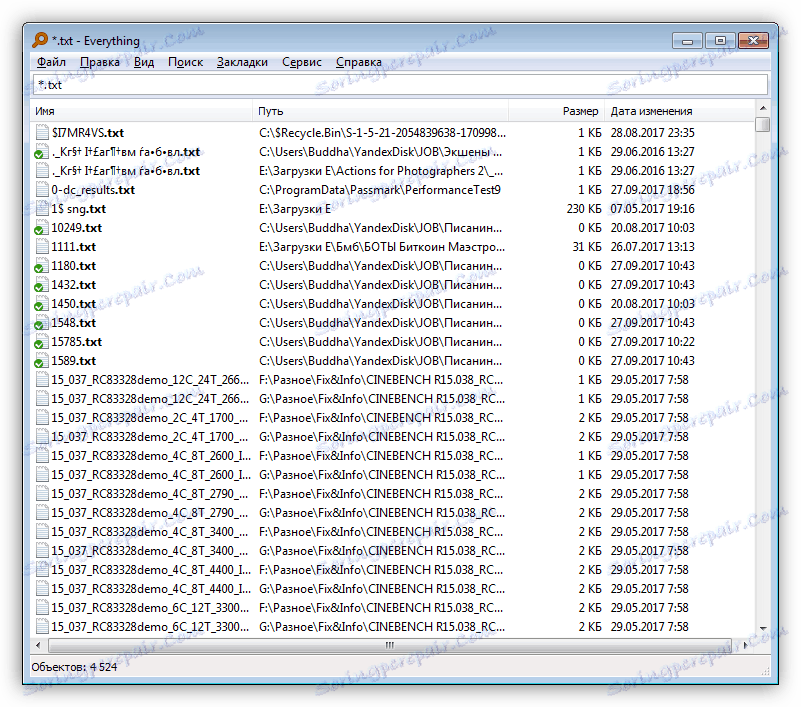The height and width of the screenshot is (707, 801).
Task: Select file name 1450.txt
Action: 73,304
